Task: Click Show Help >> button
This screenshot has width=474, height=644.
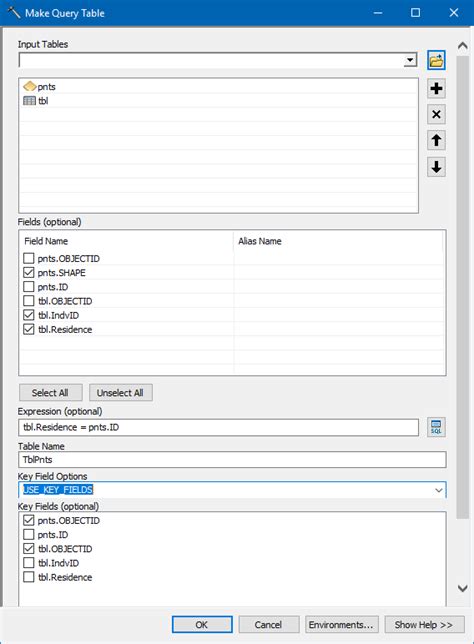Action: tap(424, 625)
